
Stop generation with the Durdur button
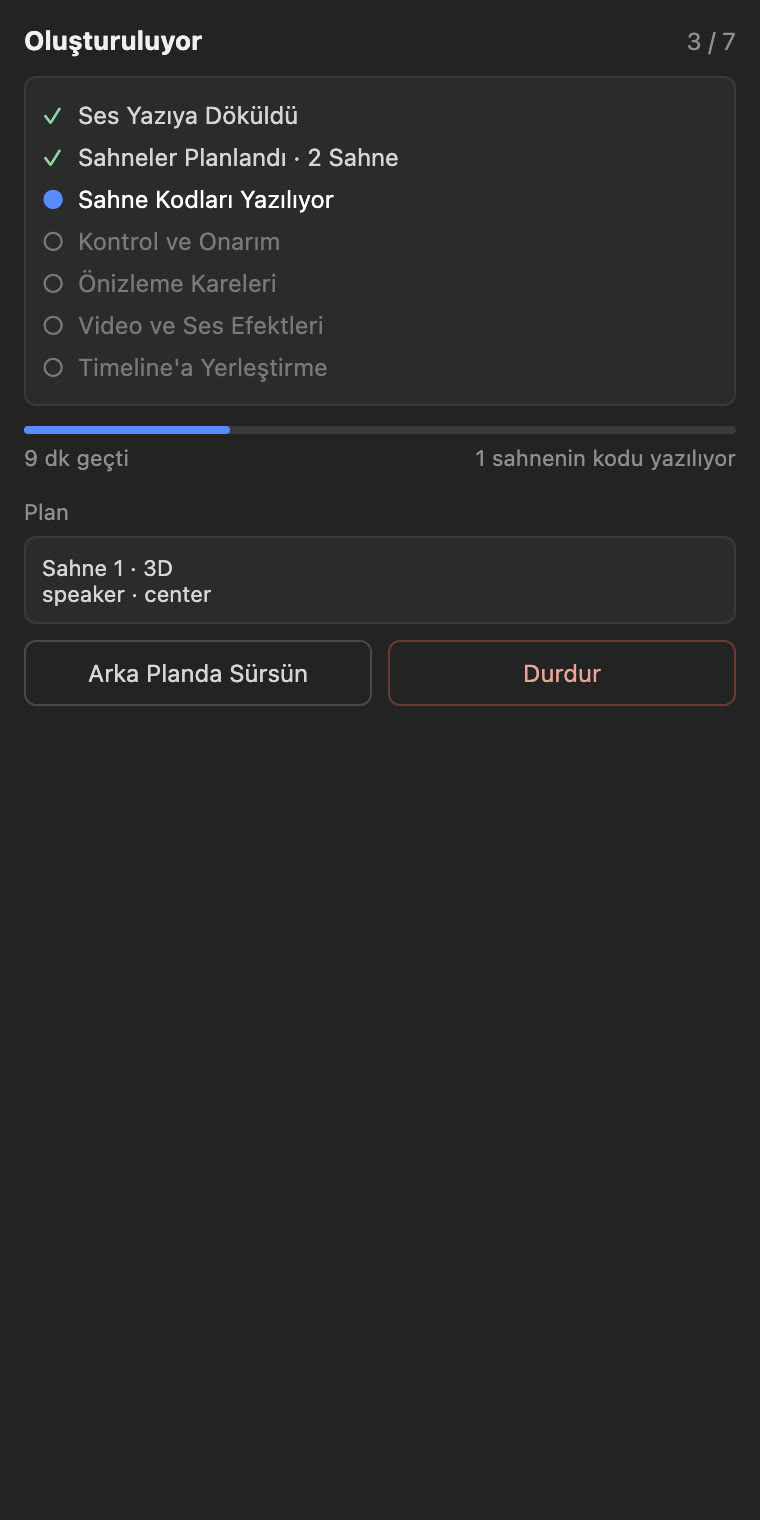click(562, 673)
